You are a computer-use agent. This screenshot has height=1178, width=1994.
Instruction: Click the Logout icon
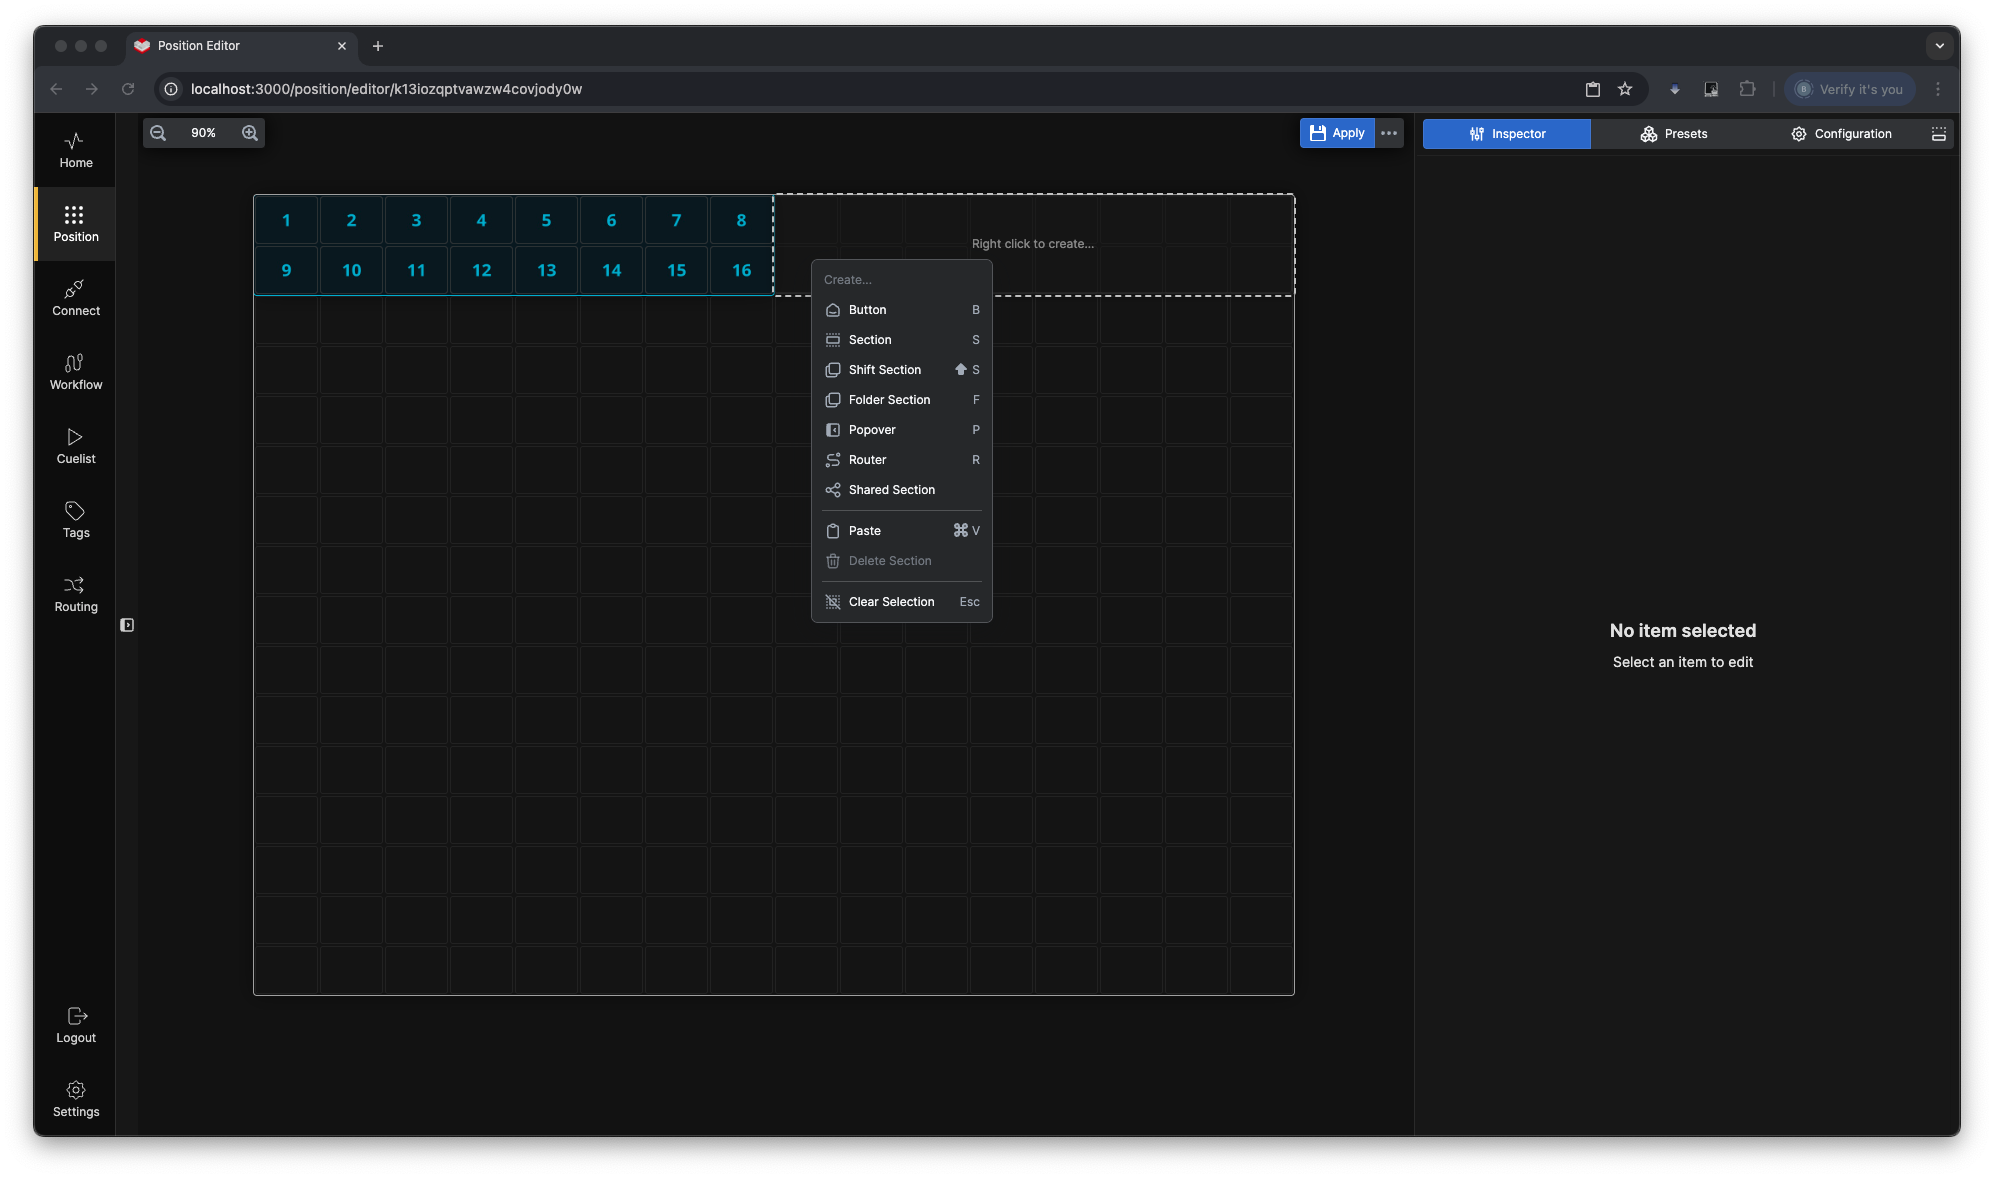[x=77, y=1016]
